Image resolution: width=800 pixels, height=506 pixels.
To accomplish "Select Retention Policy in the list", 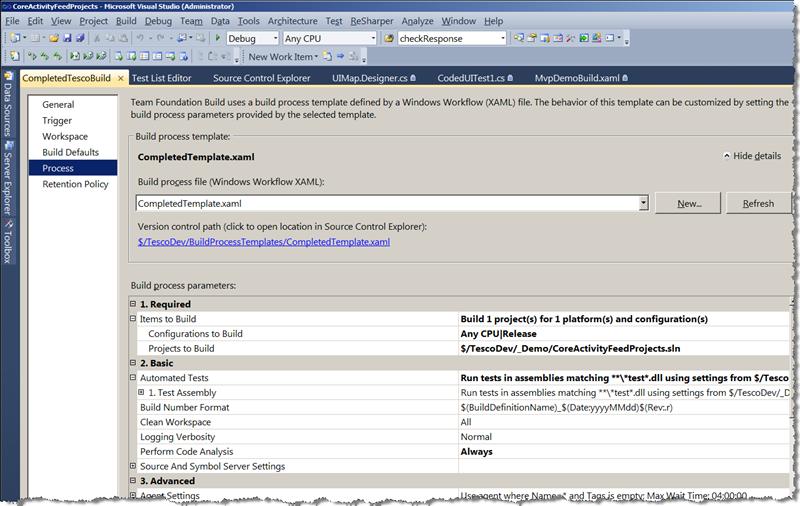I will pyautogui.click(x=75, y=184).
